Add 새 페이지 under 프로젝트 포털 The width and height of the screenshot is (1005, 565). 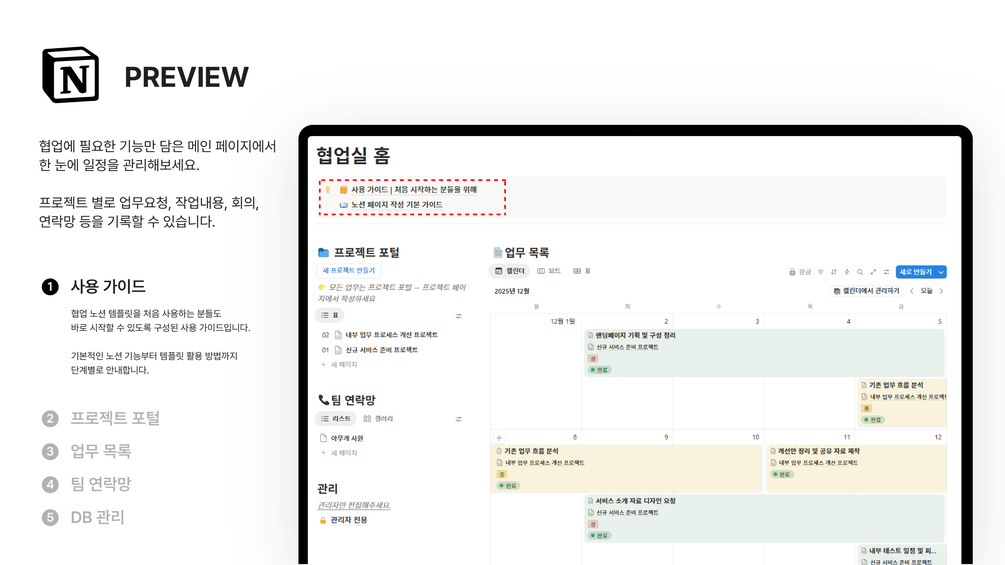point(339,364)
